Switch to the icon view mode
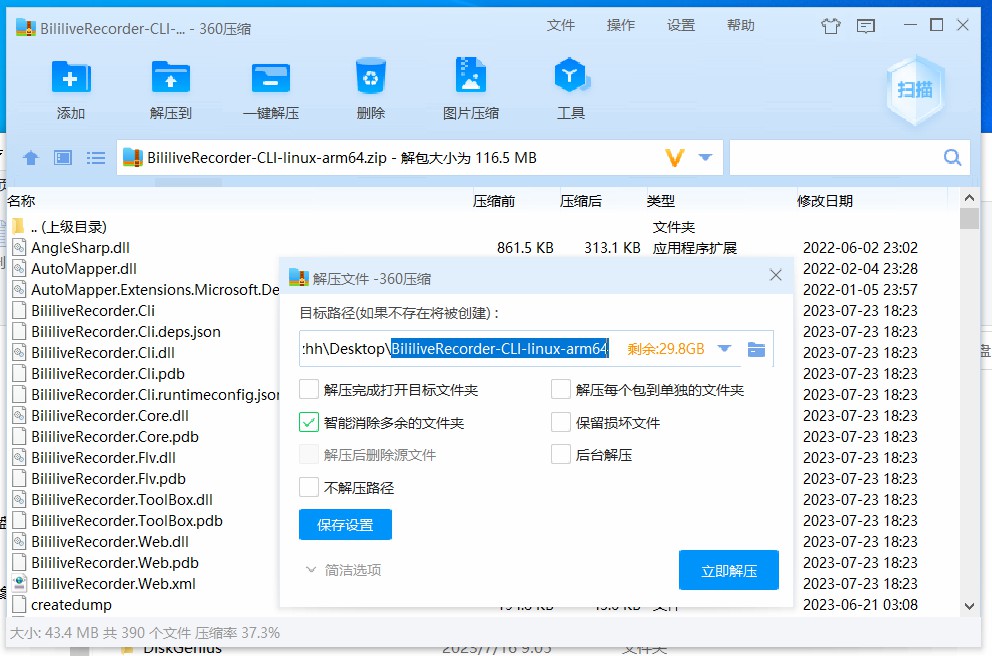992x656 pixels. (63, 158)
